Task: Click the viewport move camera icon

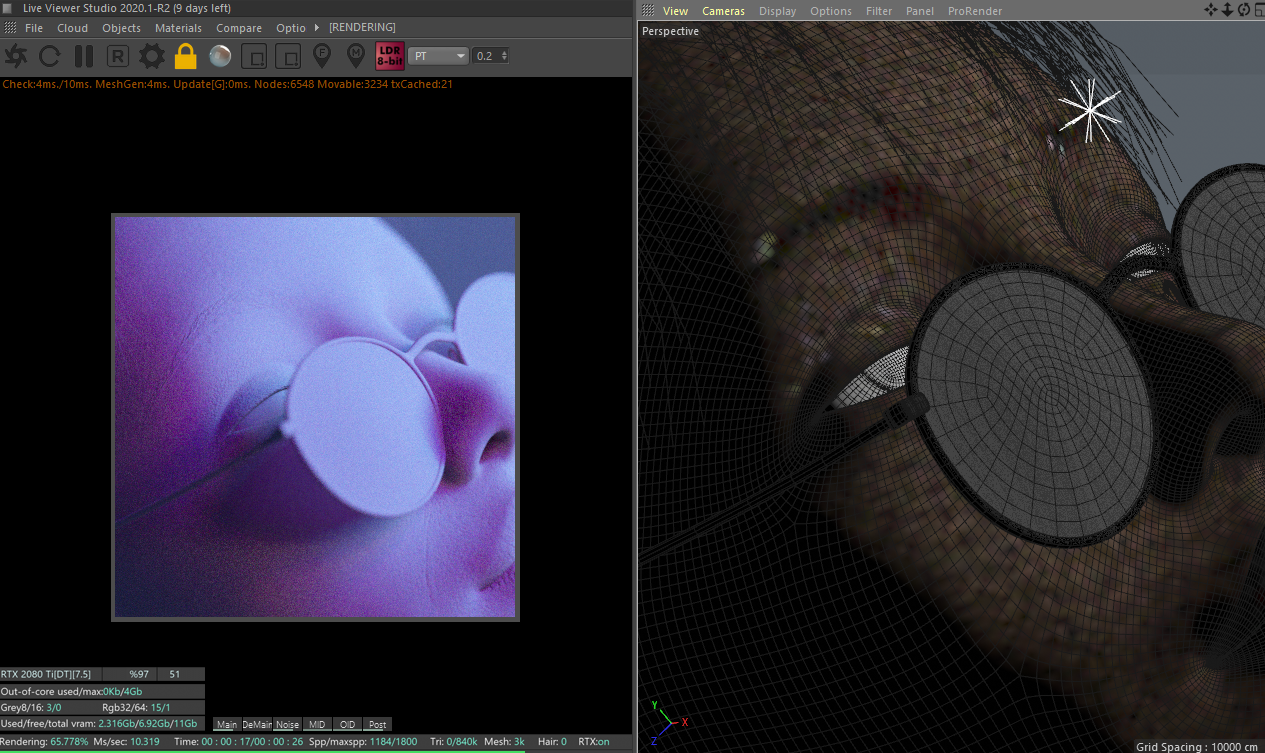Action: coord(1211,10)
